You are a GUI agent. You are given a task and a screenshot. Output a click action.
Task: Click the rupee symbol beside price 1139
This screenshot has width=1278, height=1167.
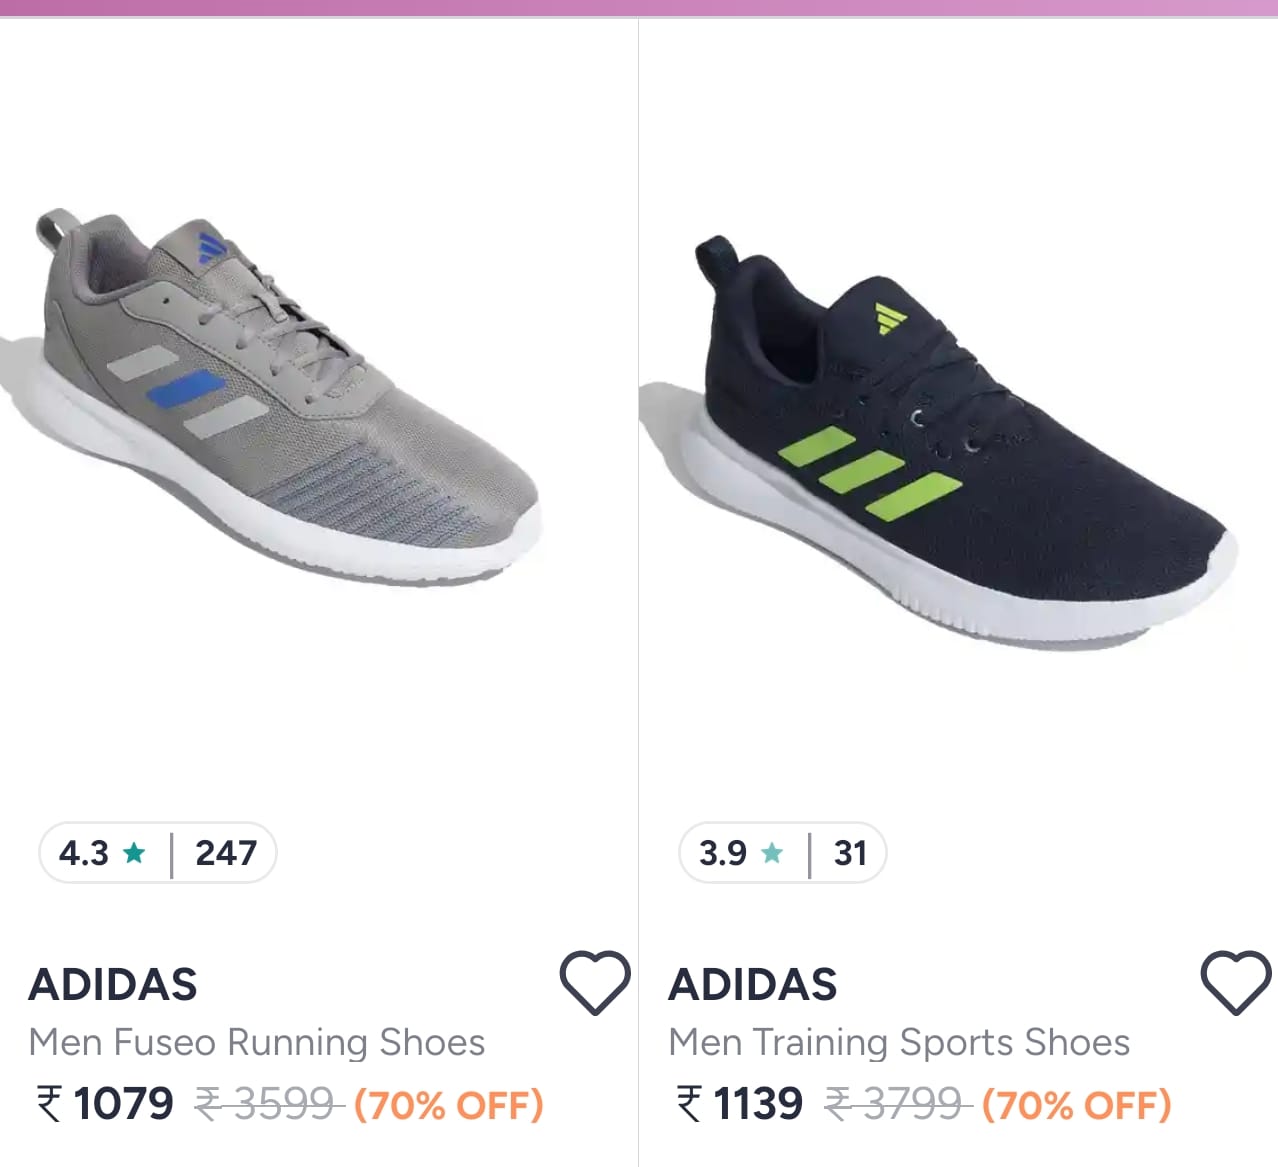685,1105
